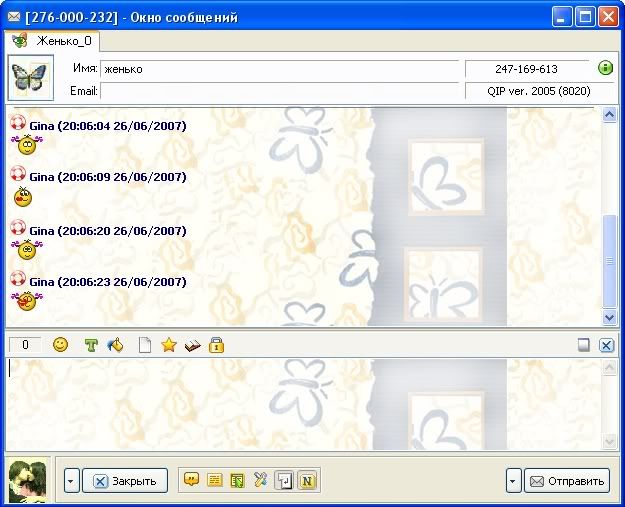The width and height of the screenshot is (625, 507).
Task: Expand the dropdown arrow next to Отправить
Action: [x=513, y=481]
